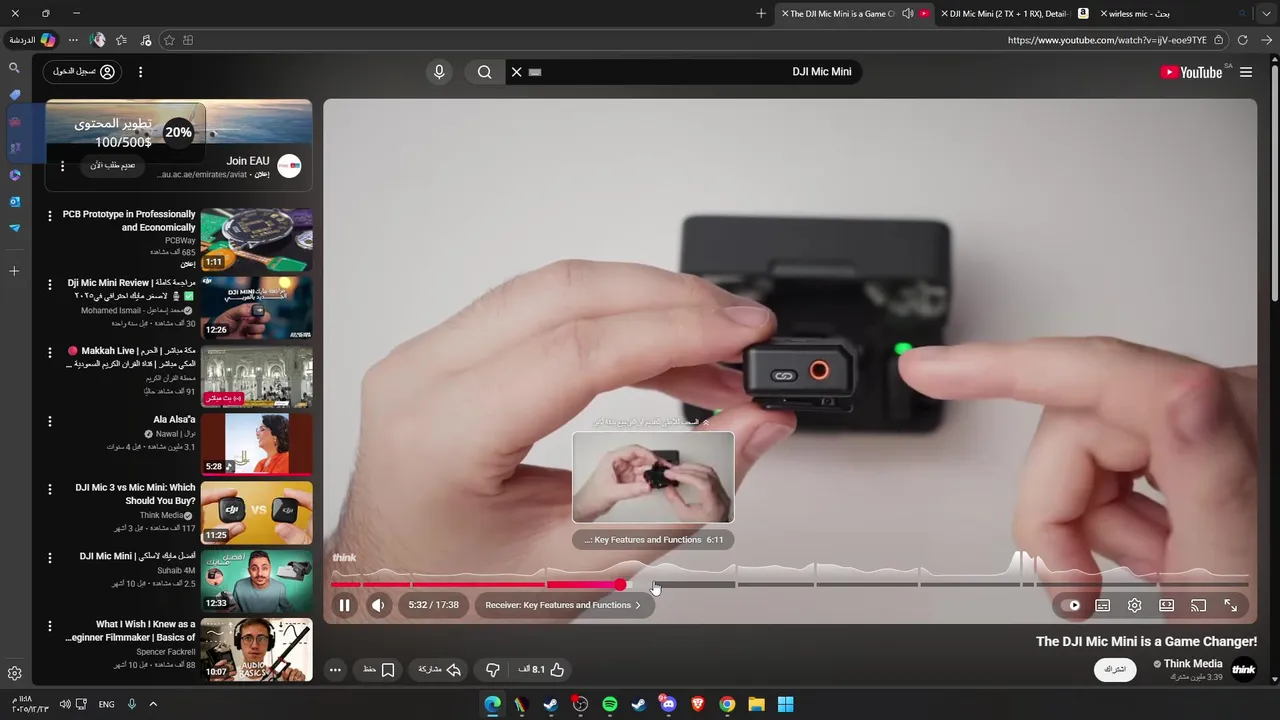Open options for PCB Prototype video
The width and height of the screenshot is (1280, 720).
coord(49,216)
